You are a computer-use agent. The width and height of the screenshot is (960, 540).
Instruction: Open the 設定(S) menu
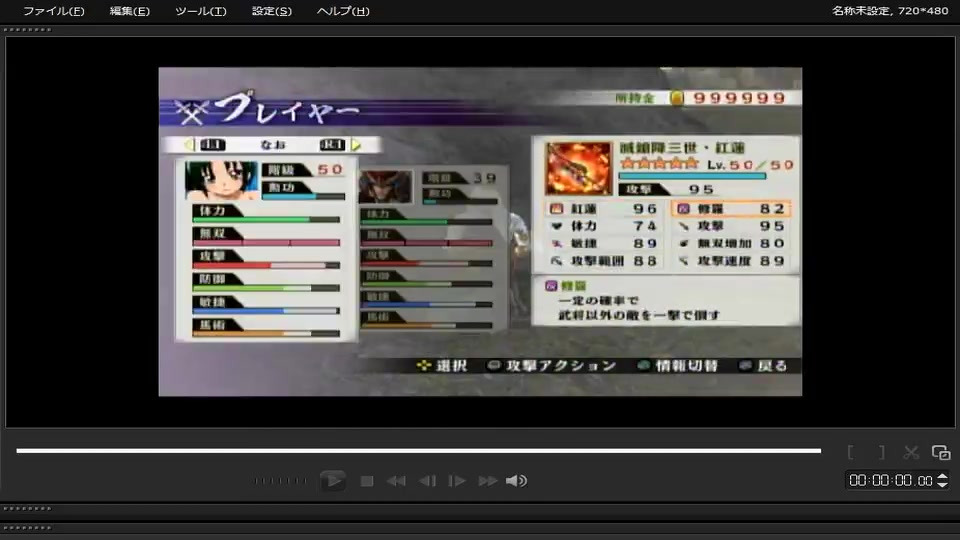coord(272,11)
